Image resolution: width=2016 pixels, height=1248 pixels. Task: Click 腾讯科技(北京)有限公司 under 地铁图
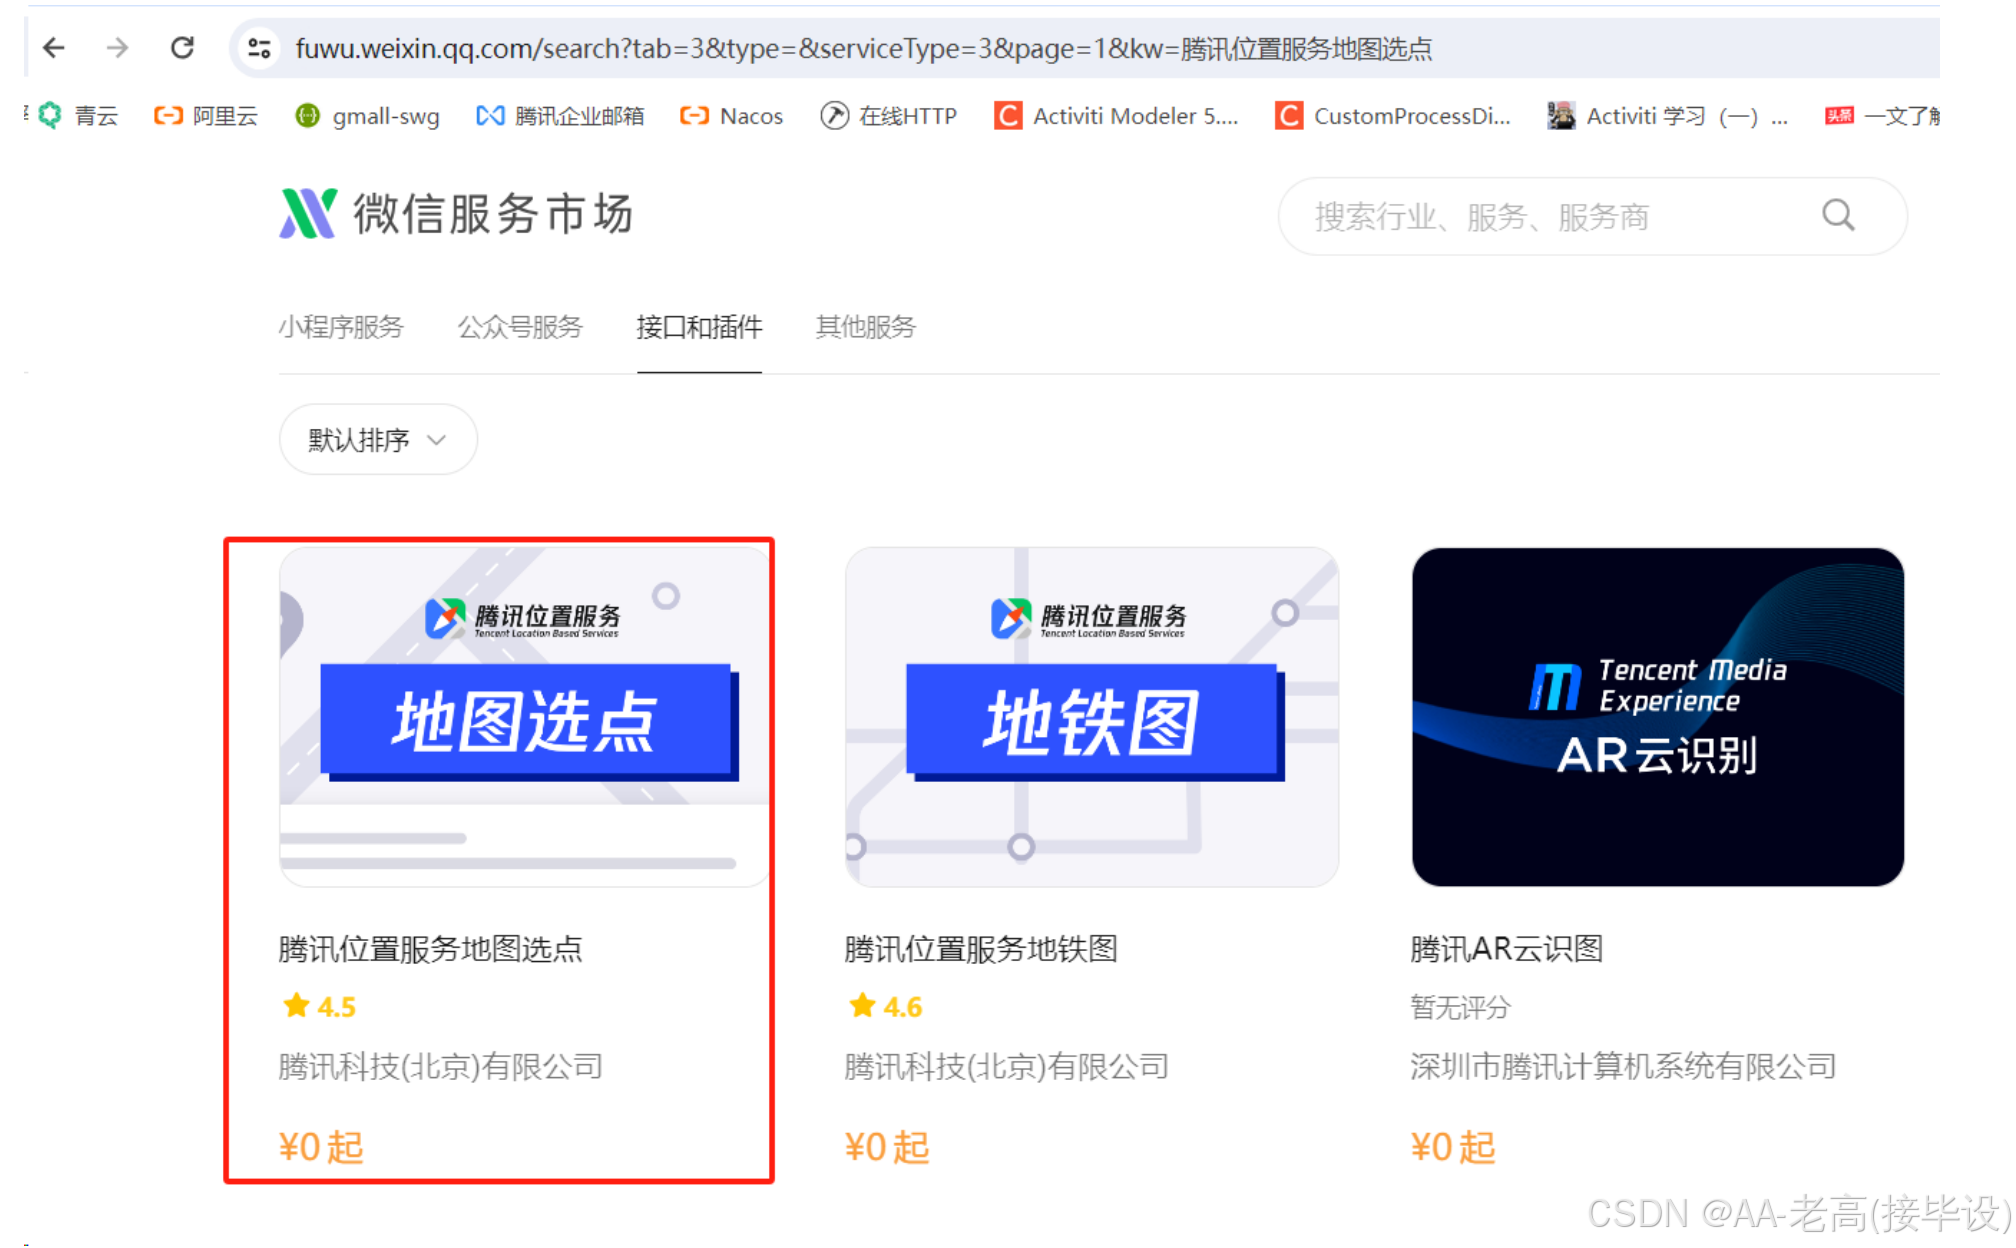tap(1007, 1067)
